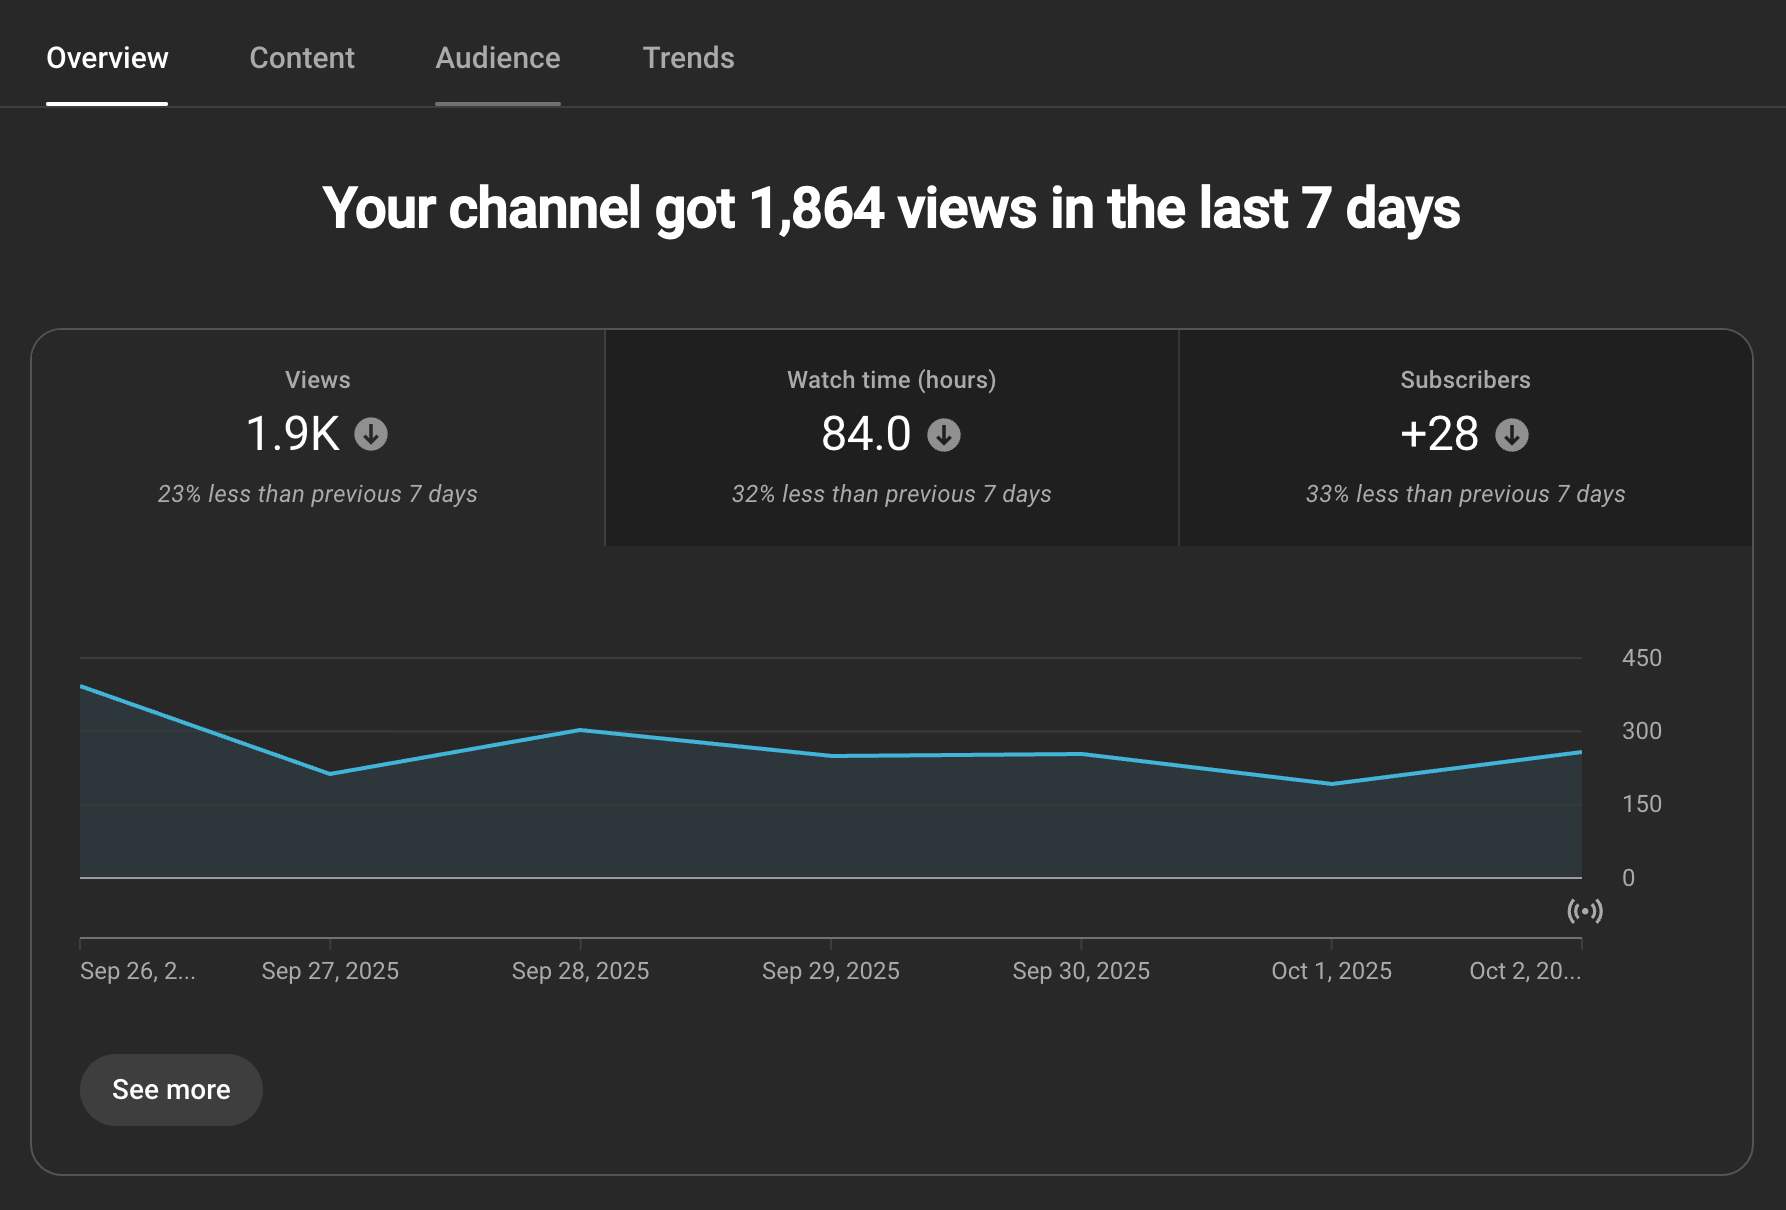Click the See more button

(171, 1090)
